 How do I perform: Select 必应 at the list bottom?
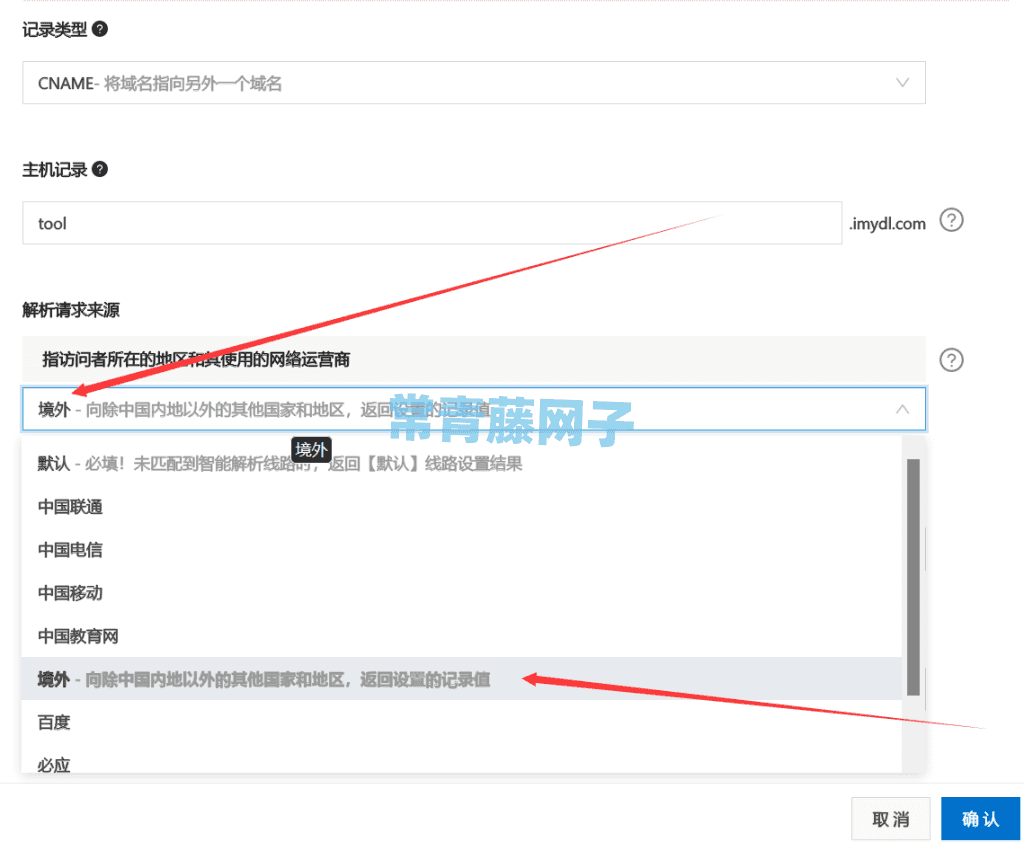(52, 763)
